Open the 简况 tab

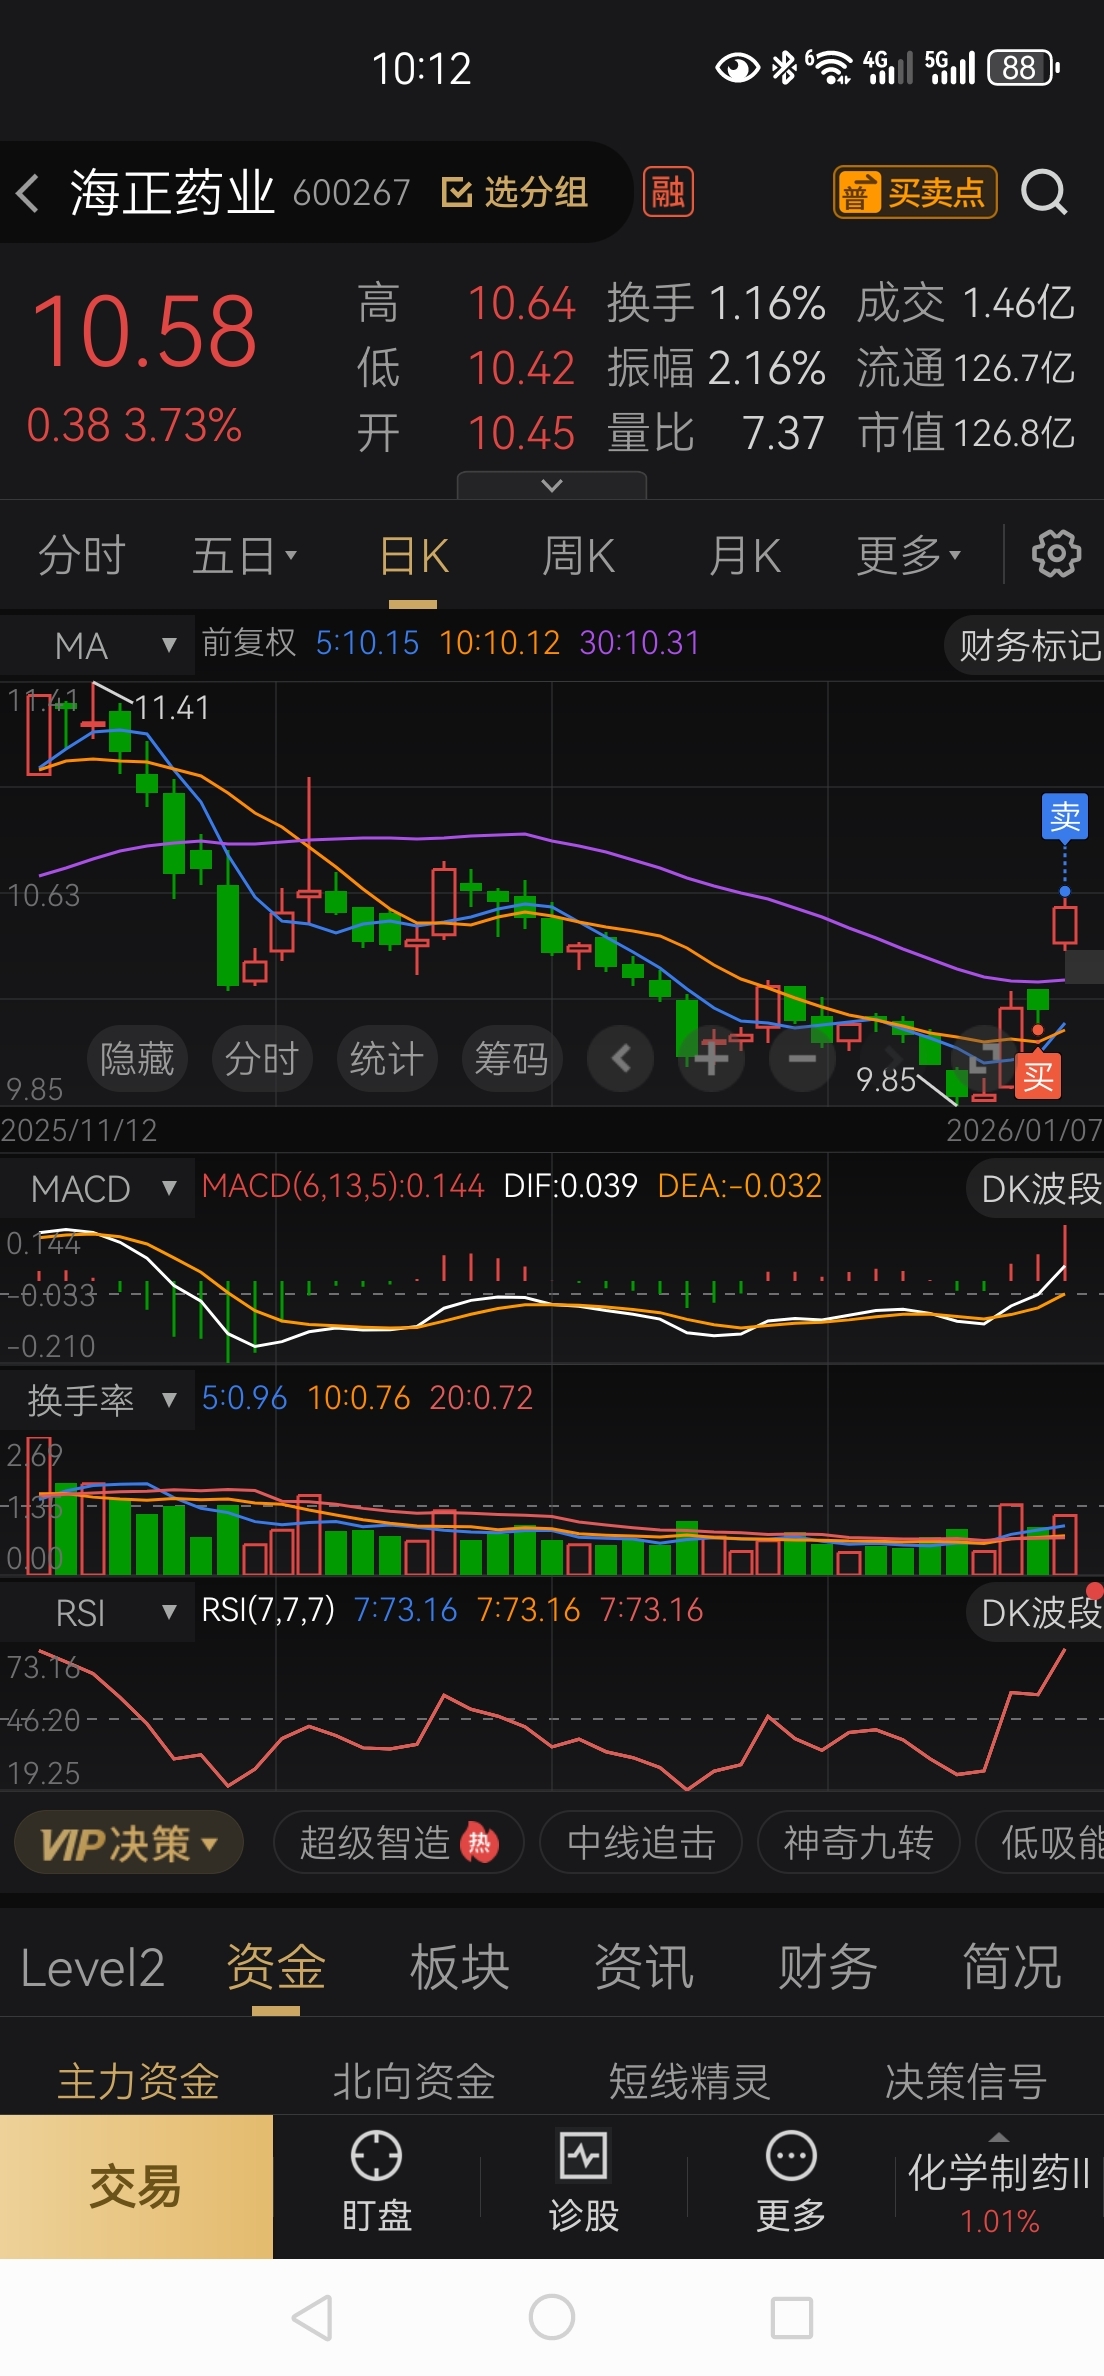click(1012, 1967)
